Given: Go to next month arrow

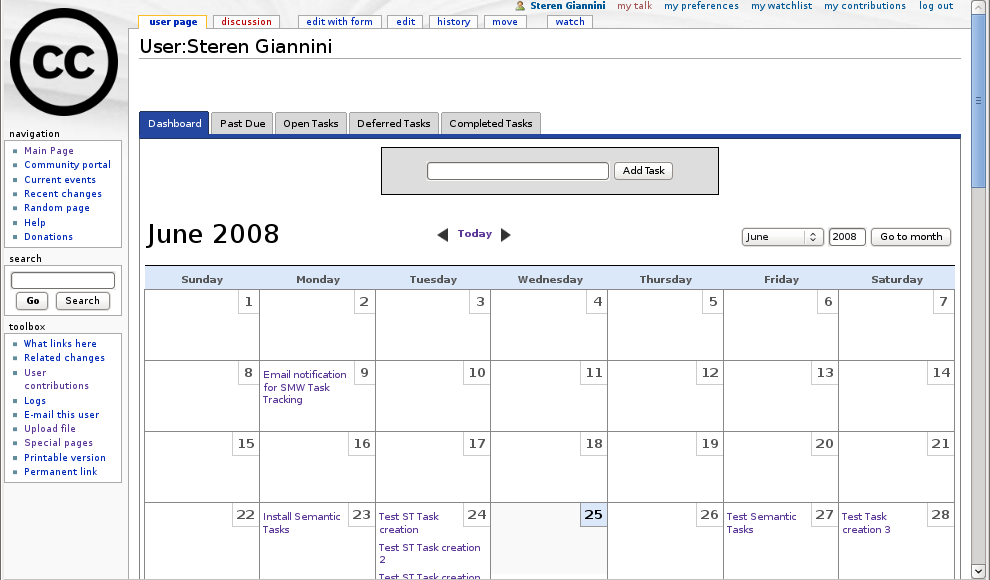Looking at the screenshot, I should click(506, 235).
